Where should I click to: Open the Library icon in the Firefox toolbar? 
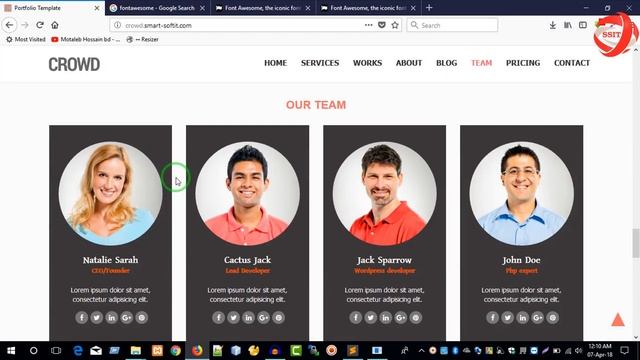pos(568,25)
